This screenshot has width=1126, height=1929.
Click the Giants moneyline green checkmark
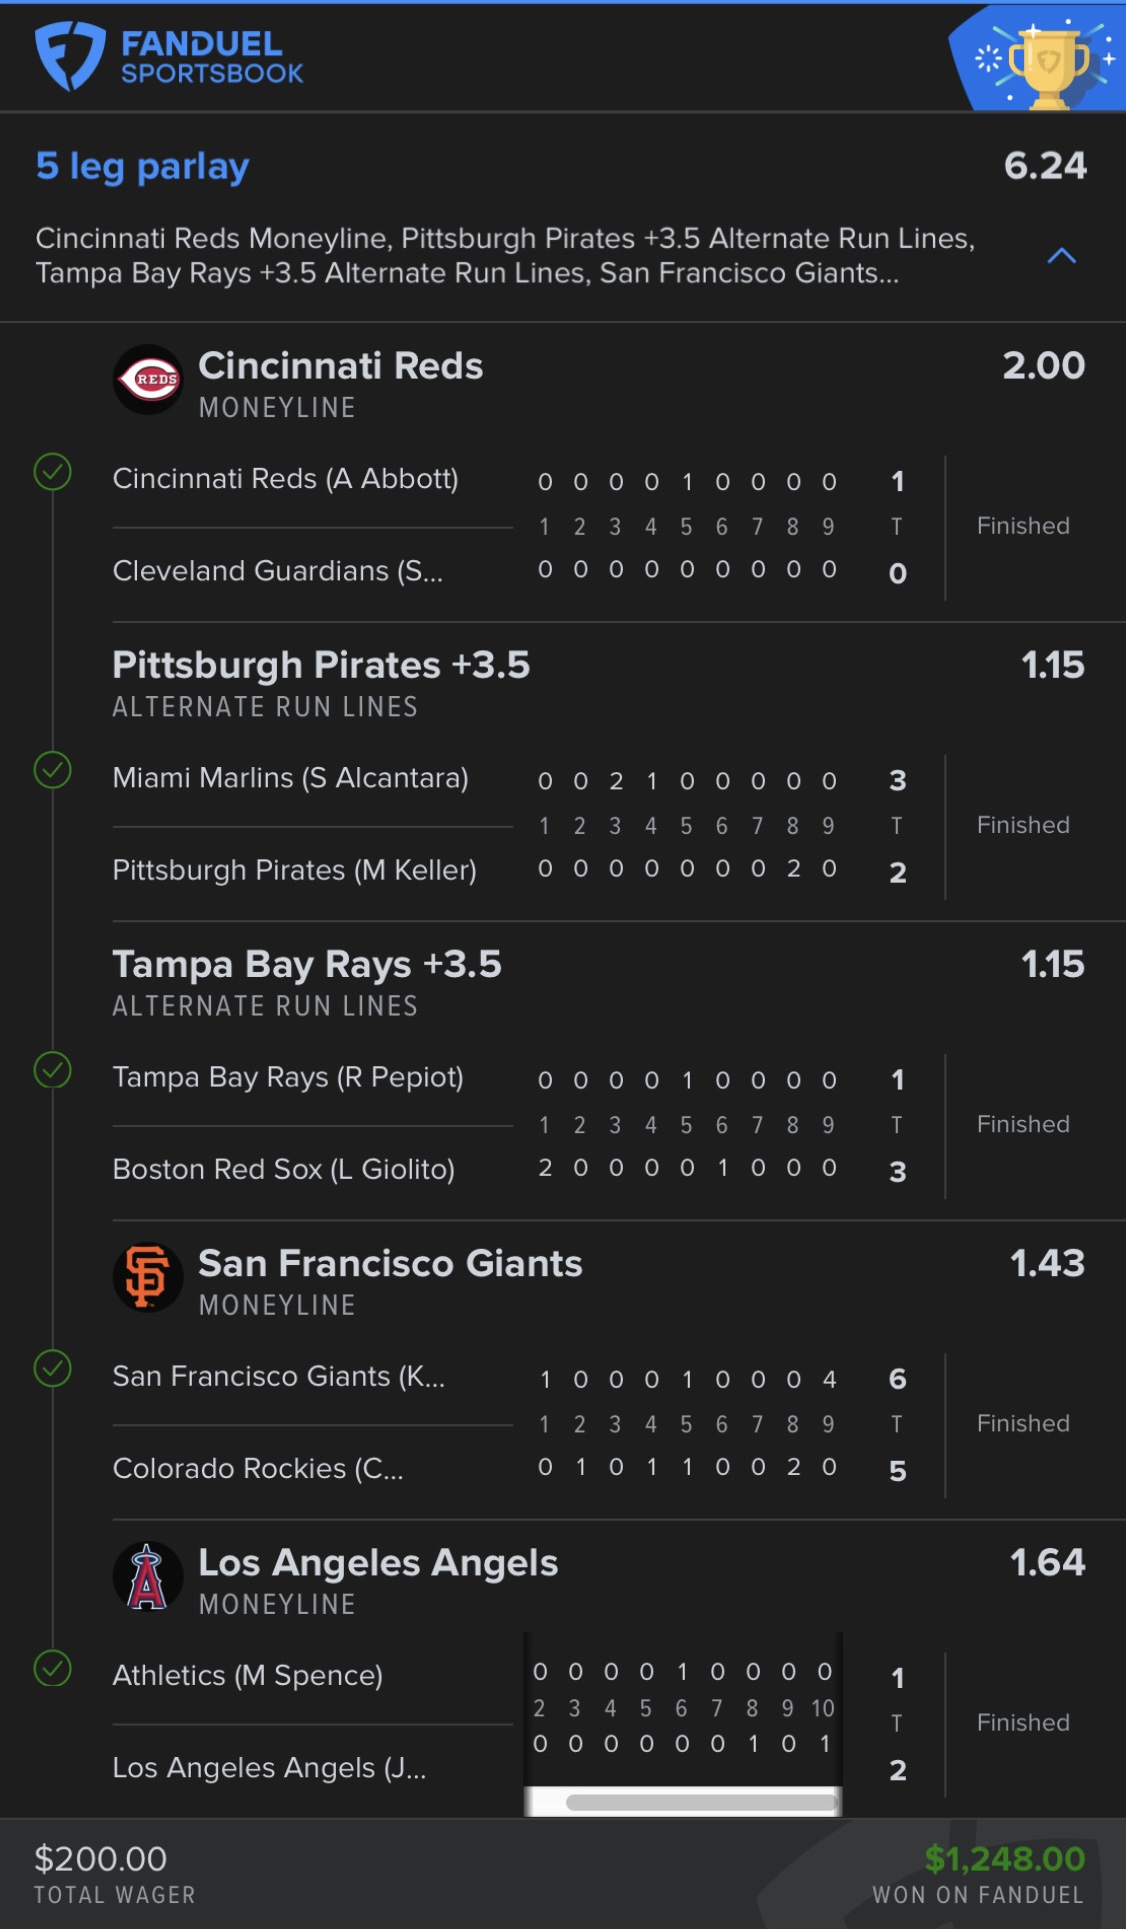tap(53, 1368)
